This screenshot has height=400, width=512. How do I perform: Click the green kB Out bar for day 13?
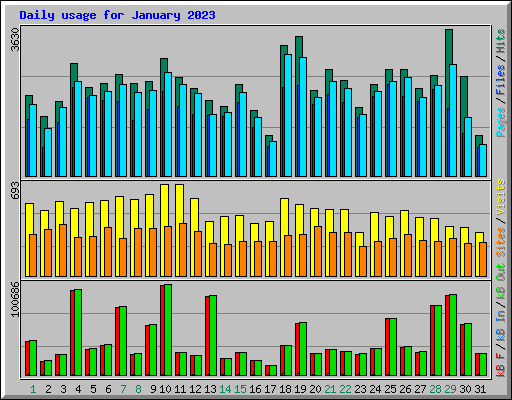(213, 335)
